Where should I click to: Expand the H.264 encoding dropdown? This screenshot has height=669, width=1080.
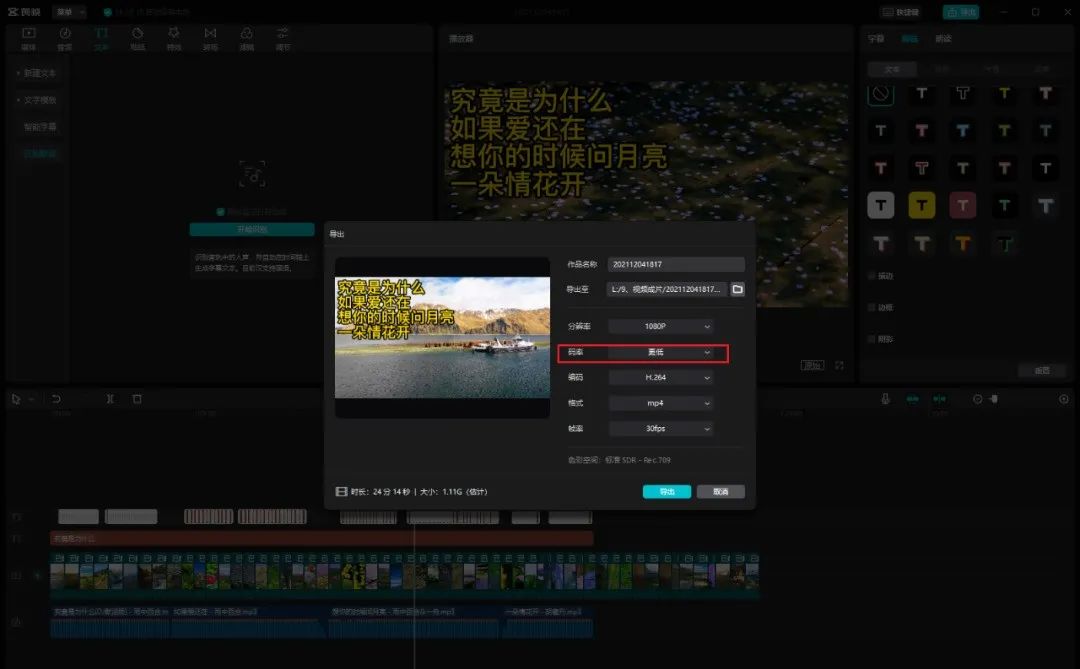[x=661, y=378]
